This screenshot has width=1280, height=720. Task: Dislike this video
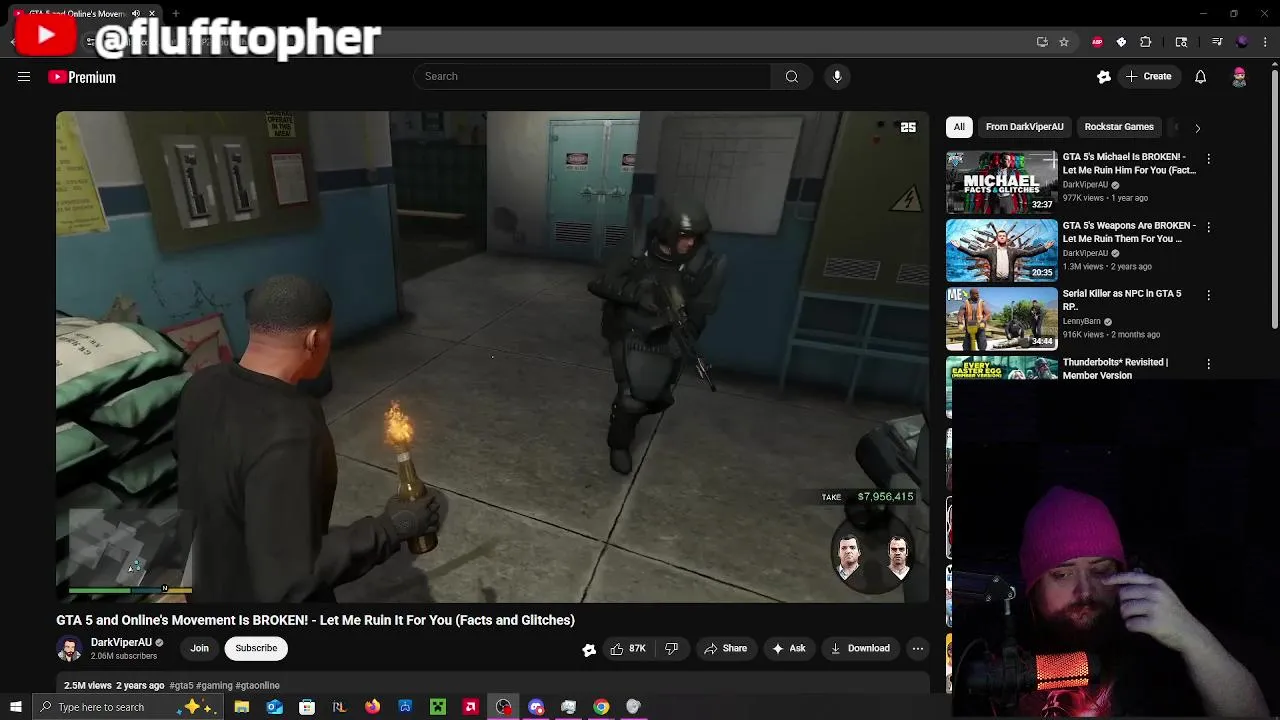point(672,648)
